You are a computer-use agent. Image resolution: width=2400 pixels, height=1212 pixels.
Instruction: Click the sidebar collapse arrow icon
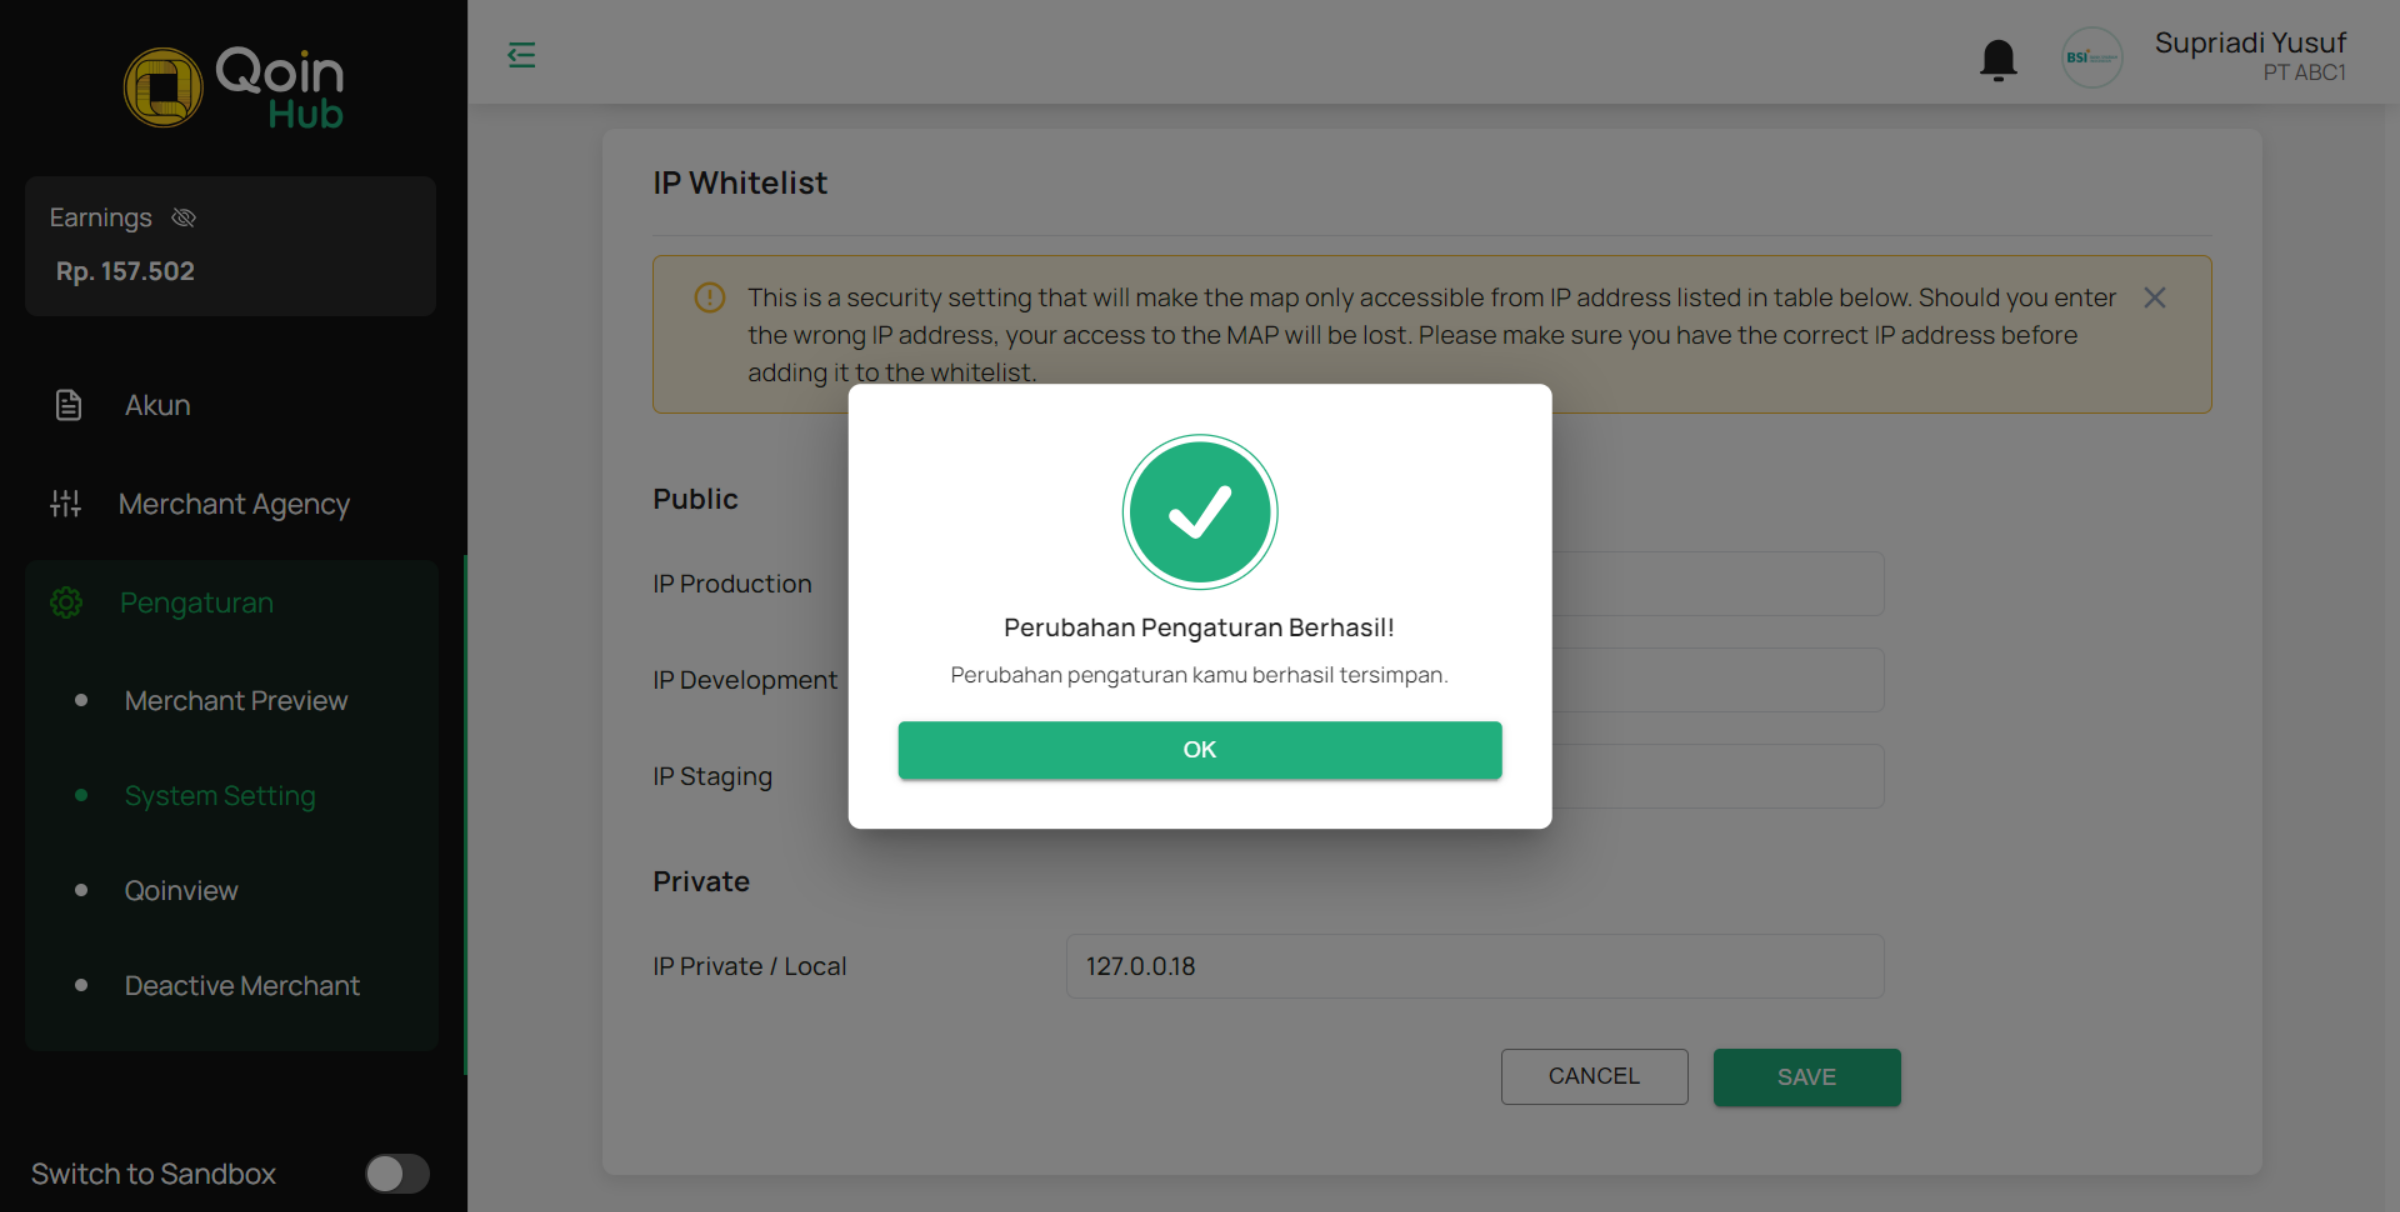tap(522, 54)
